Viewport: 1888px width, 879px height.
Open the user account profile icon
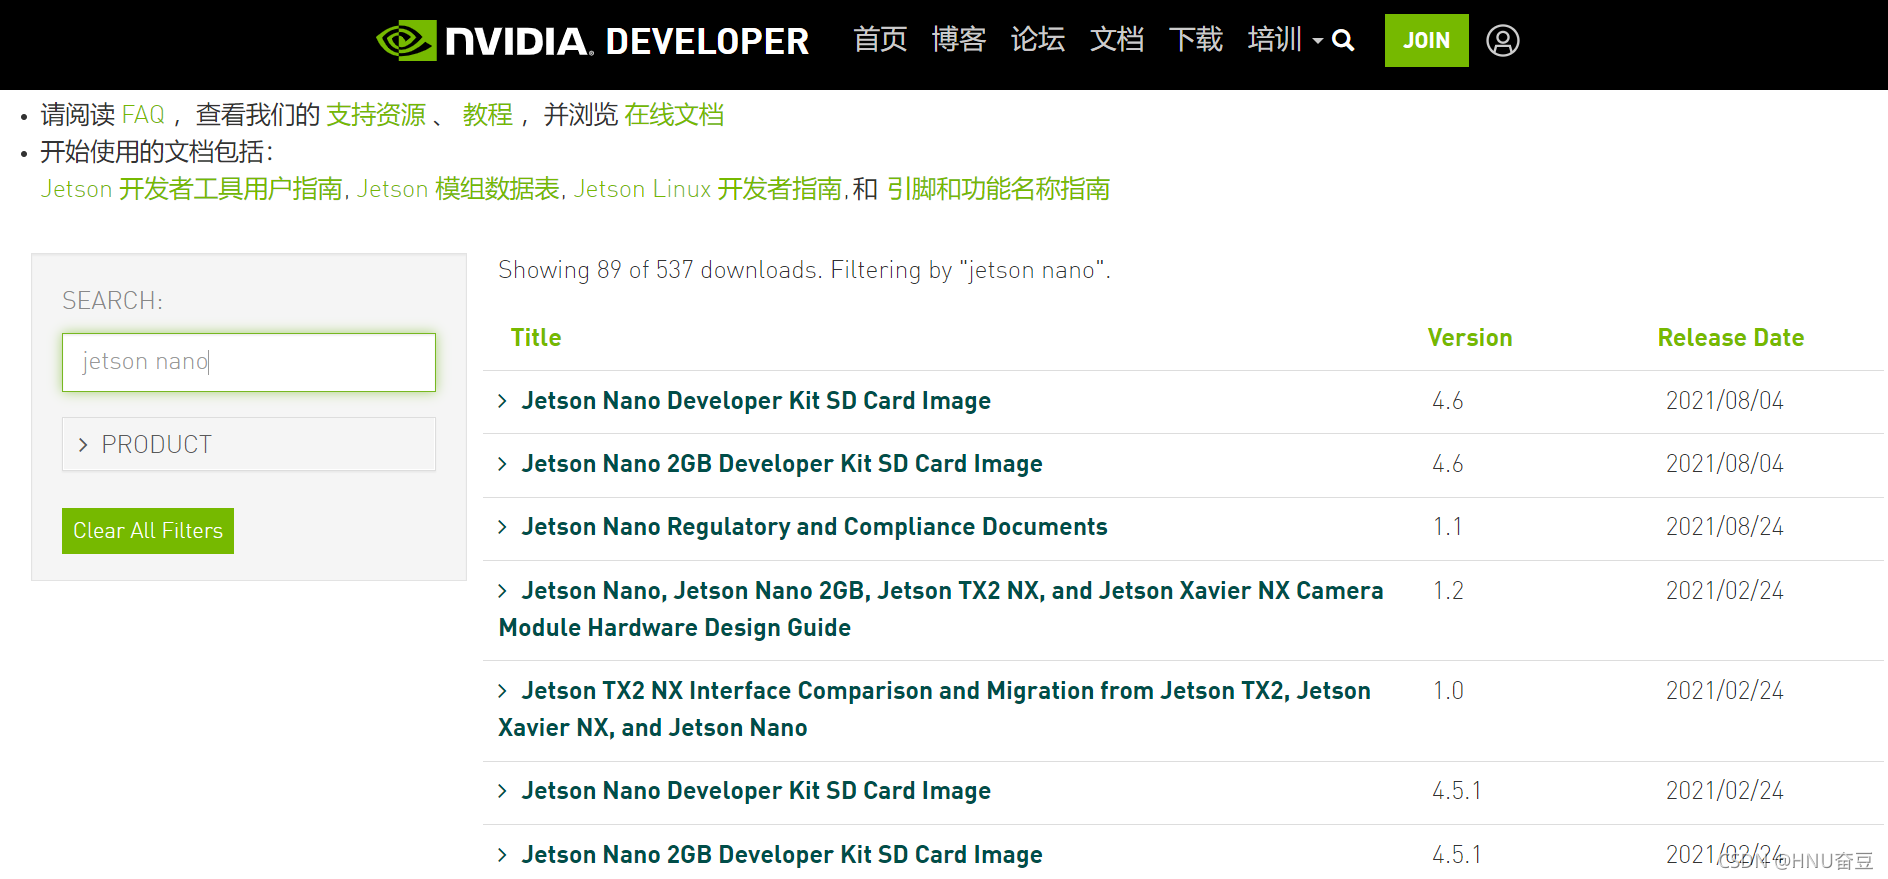point(1502,40)
